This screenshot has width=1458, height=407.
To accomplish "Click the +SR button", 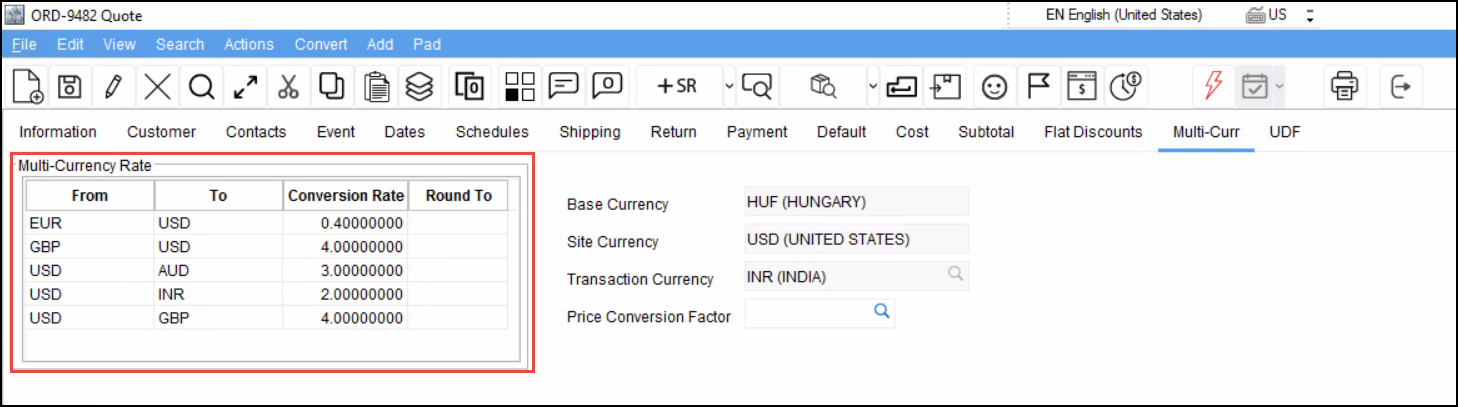I will click(x=677, y=87).
